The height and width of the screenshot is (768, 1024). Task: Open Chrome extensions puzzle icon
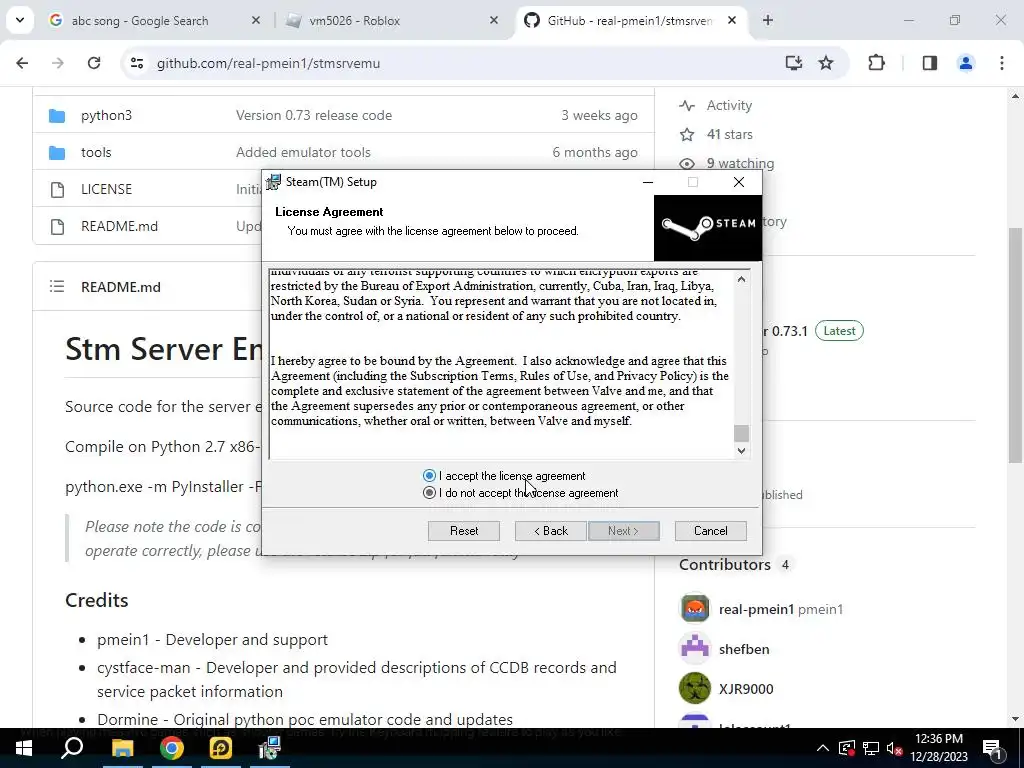[876, 63]
